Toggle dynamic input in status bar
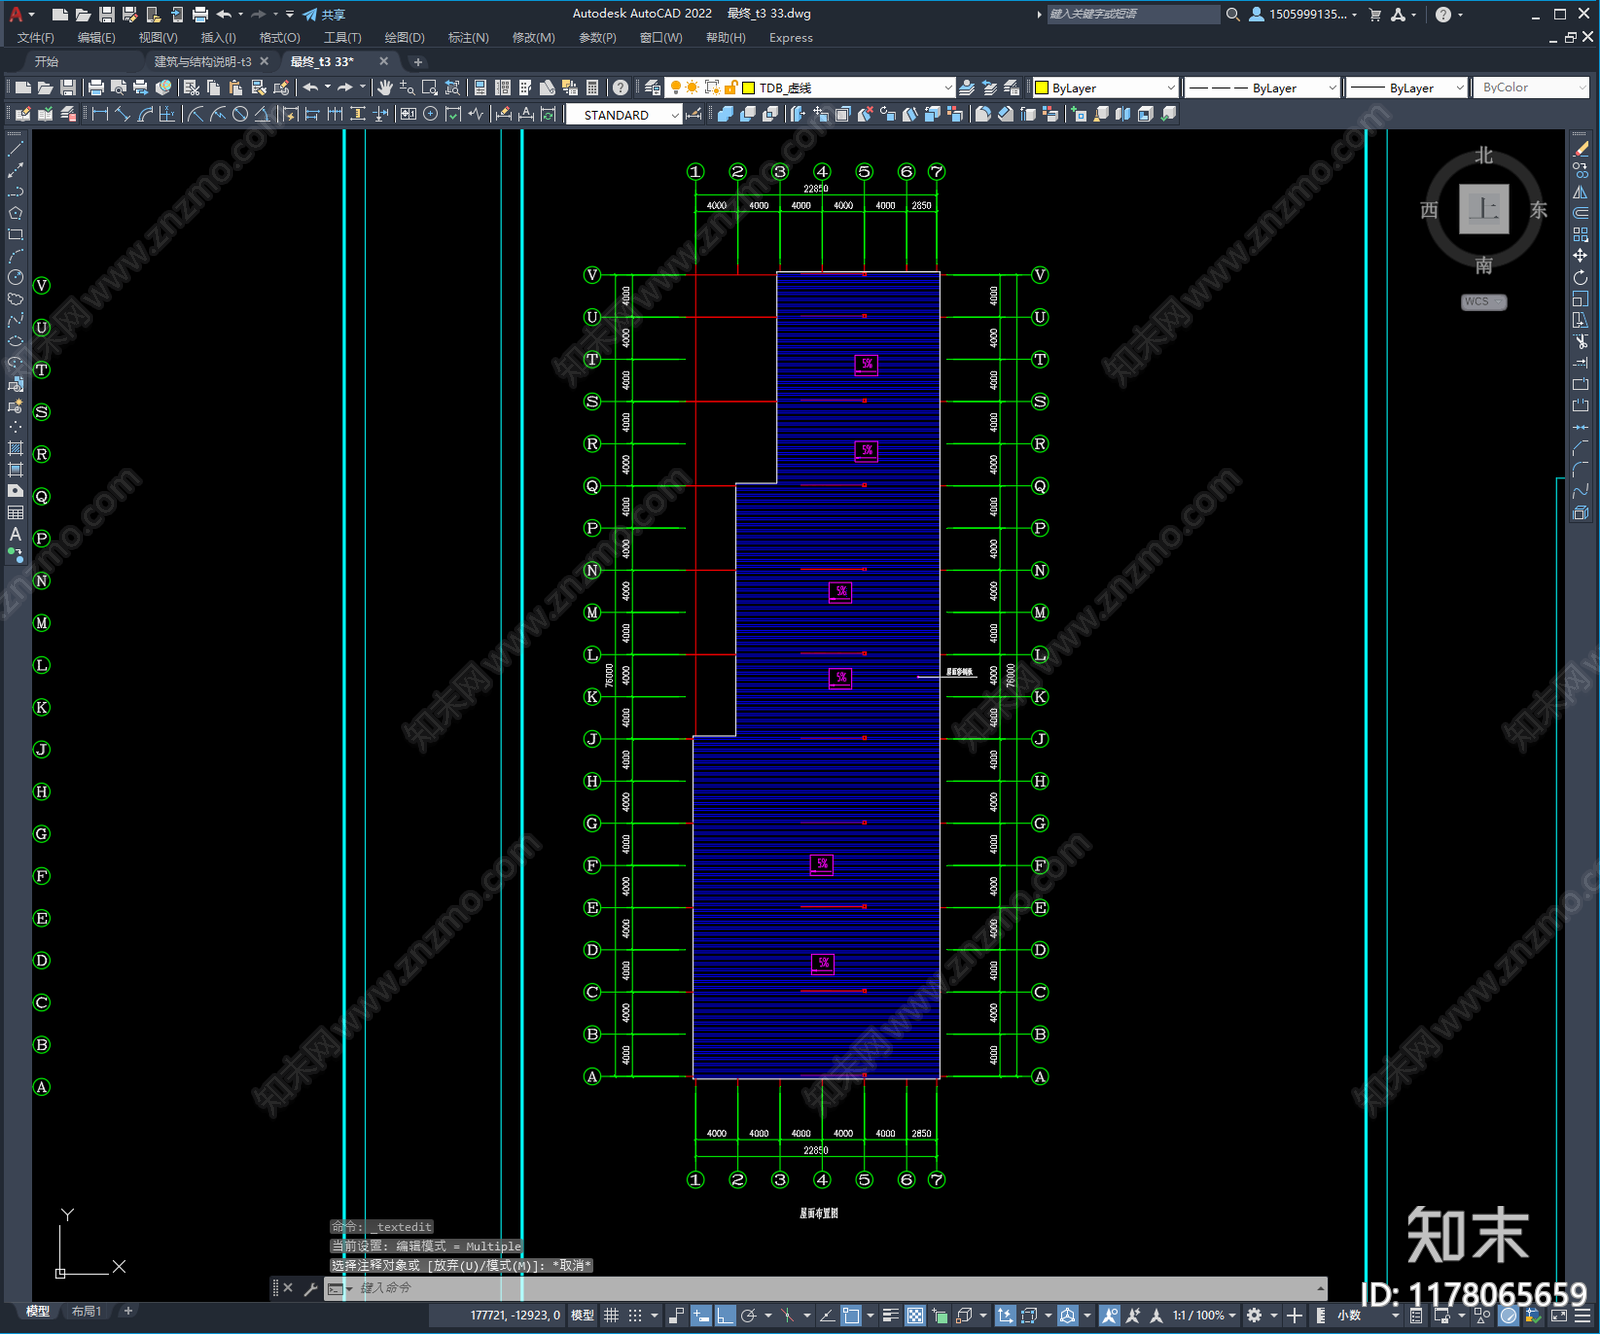Viewport: 1600px width, 1334px height. click(701, 1315)
